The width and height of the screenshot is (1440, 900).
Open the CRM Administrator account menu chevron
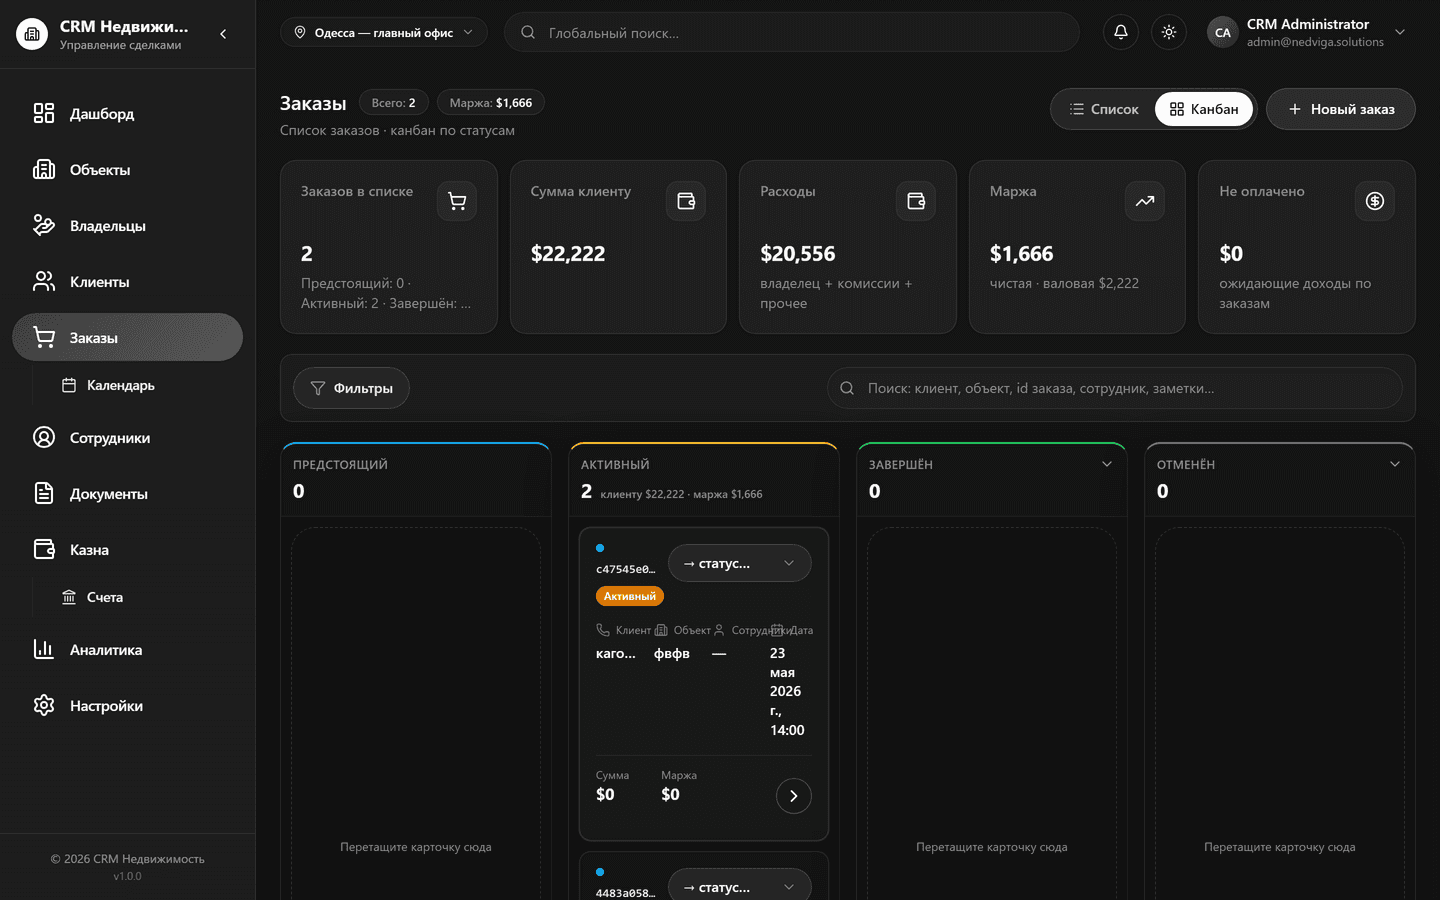(1400, 32)
